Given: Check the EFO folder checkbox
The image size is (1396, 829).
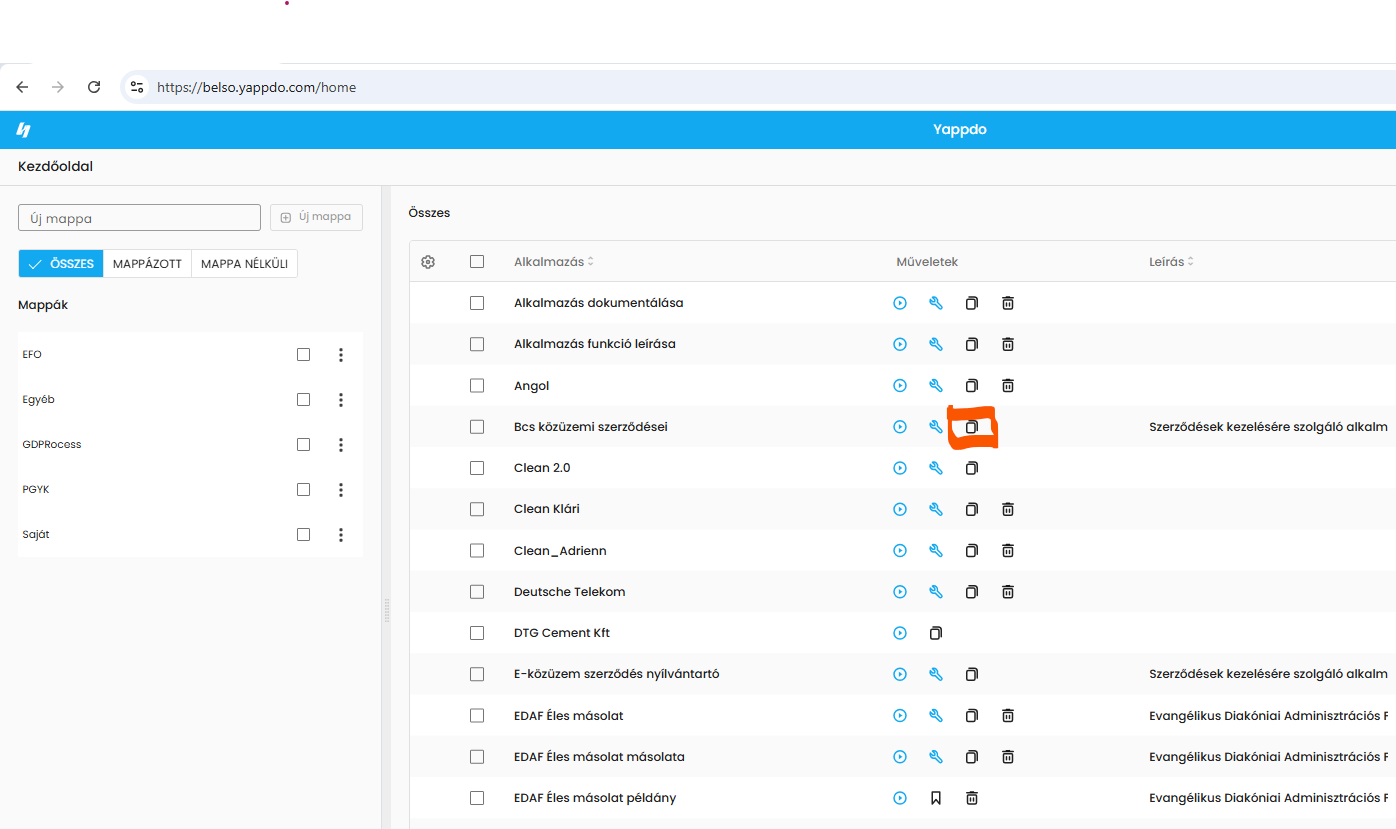Looking at the screenshot, I should [303, 355].
